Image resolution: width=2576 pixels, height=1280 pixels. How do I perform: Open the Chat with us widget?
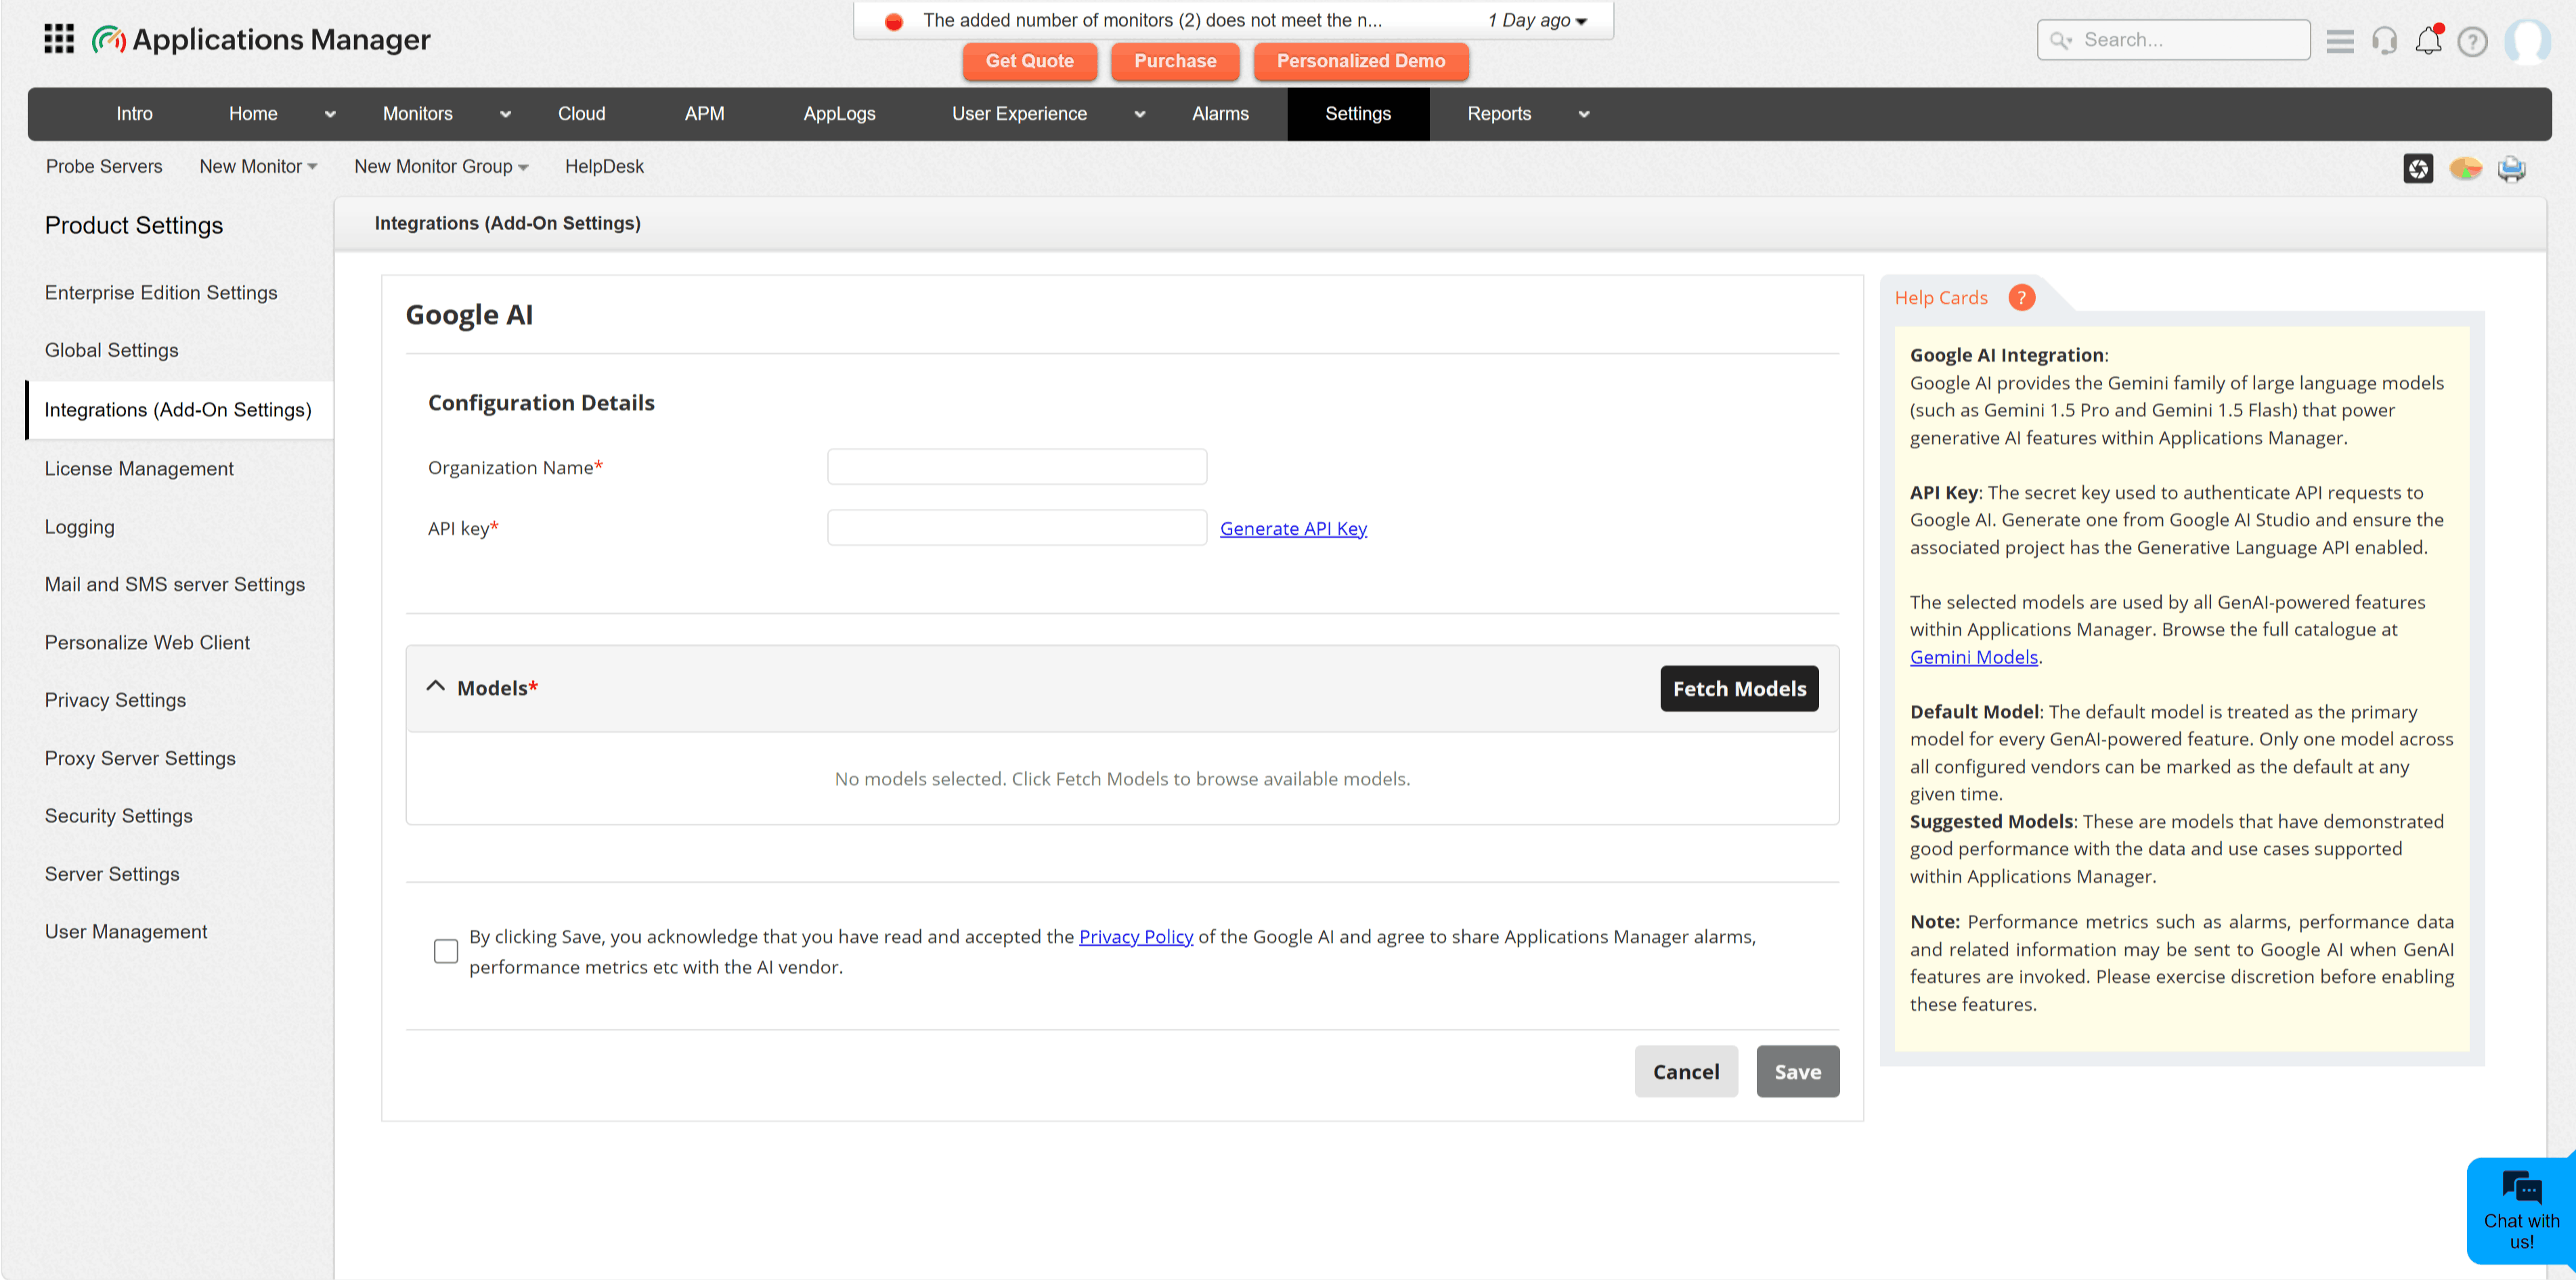point(2521,1210)
